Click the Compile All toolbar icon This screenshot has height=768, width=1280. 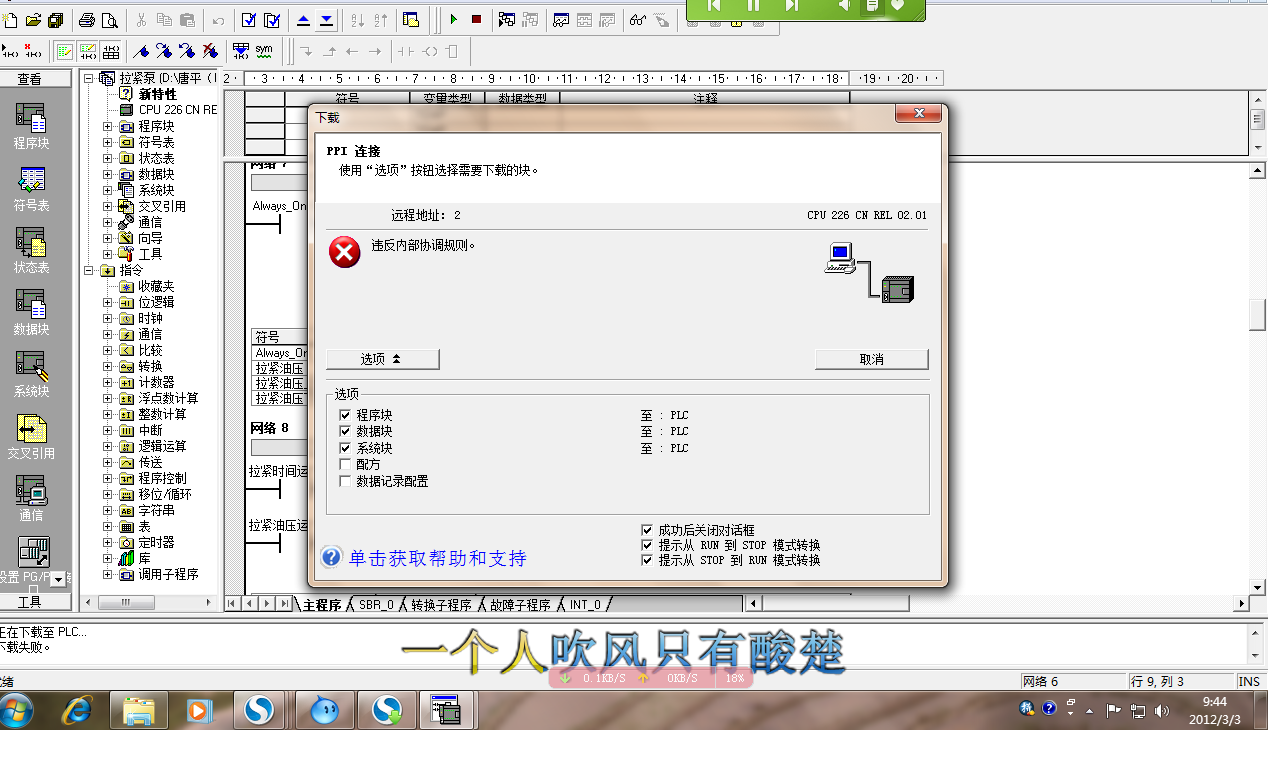coord(271,20)
